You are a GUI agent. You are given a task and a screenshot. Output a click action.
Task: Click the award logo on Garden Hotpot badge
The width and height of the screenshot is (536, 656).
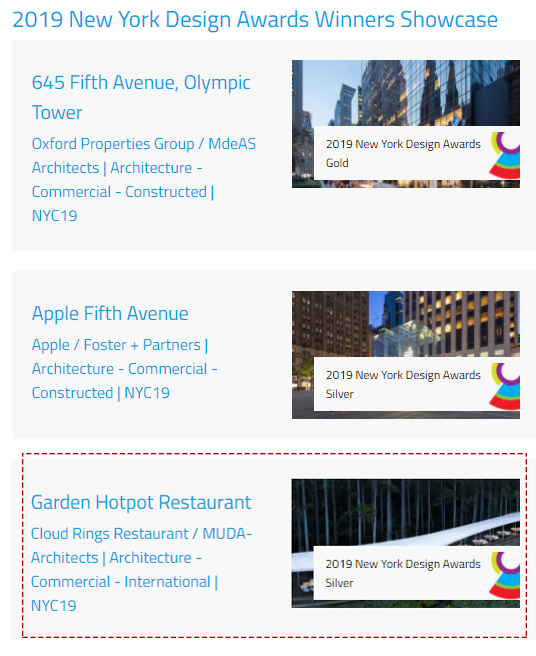point(505,575)
